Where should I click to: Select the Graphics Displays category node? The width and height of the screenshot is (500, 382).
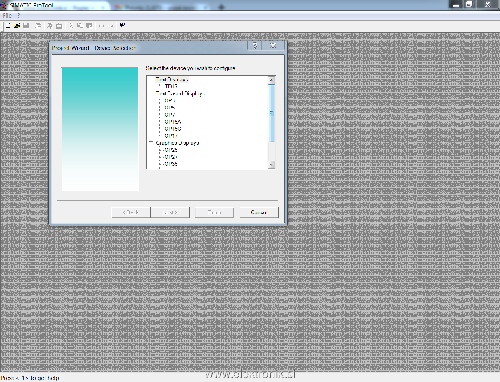click(177, 143)
